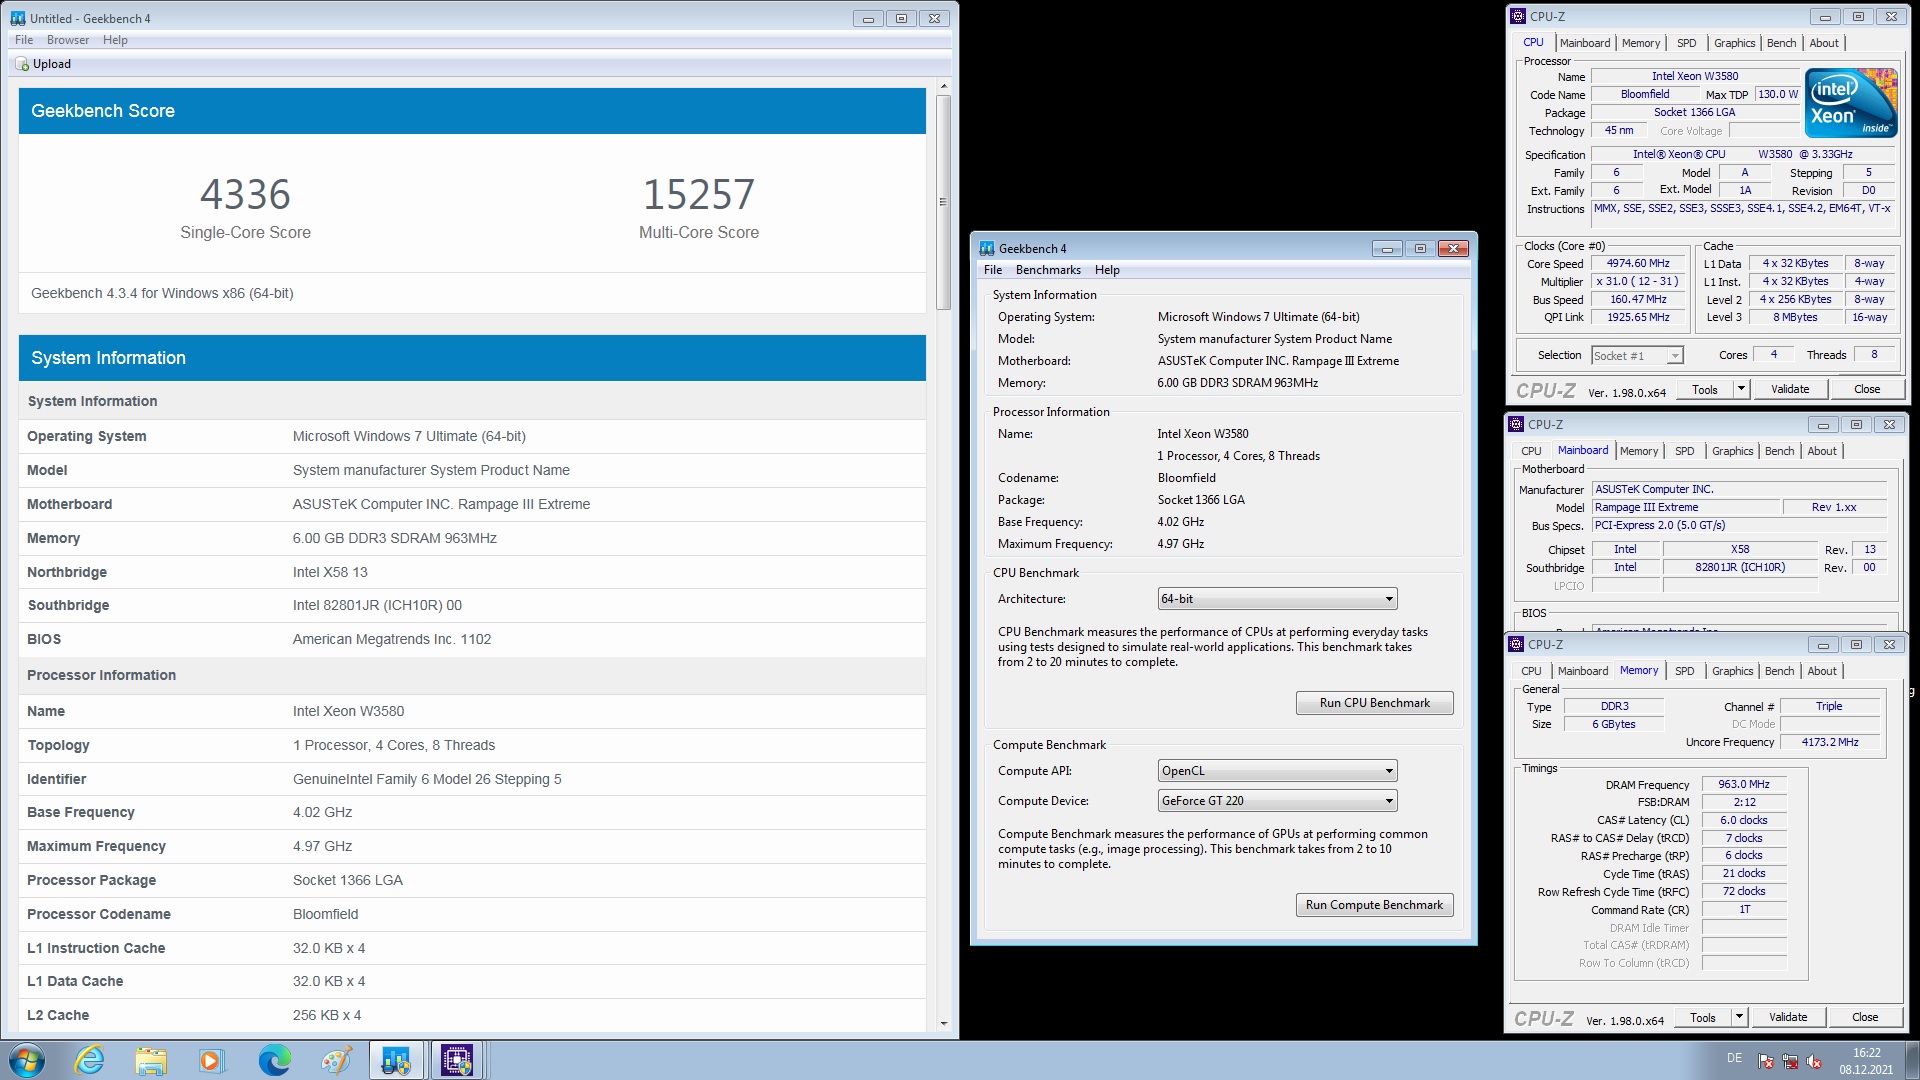Open File menu in Untitled Geekbench window
Viewport: 1920px width, 1080px height.
pyautogui.click(x=24, y=40)
